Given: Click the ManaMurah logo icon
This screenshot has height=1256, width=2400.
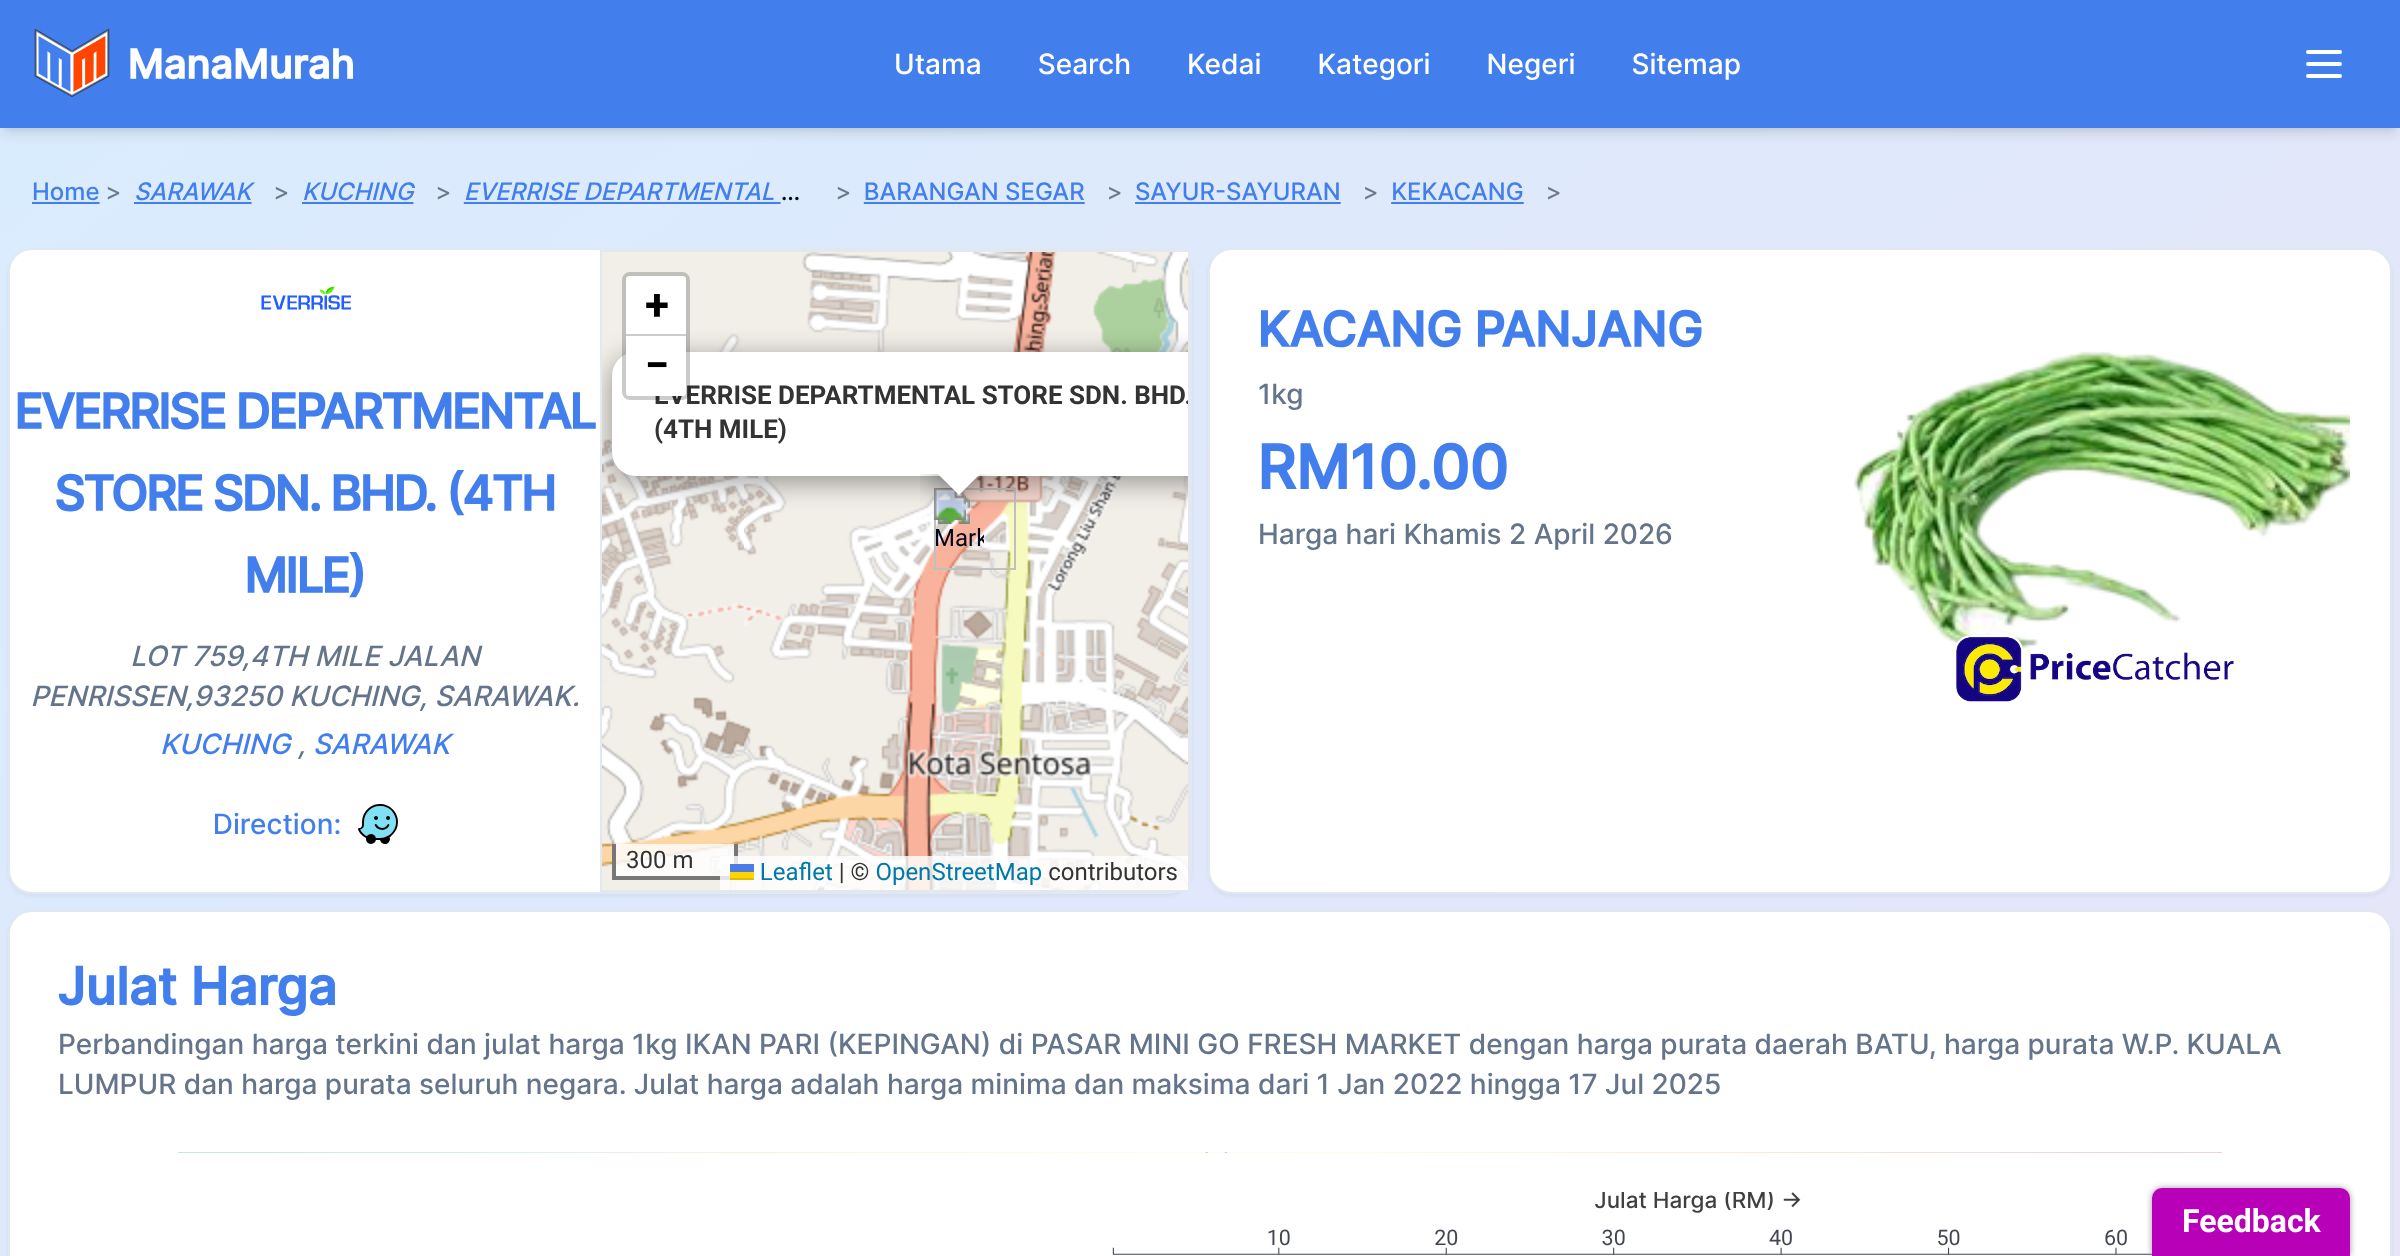Looking at the screenshot, I should pos(70,63).
